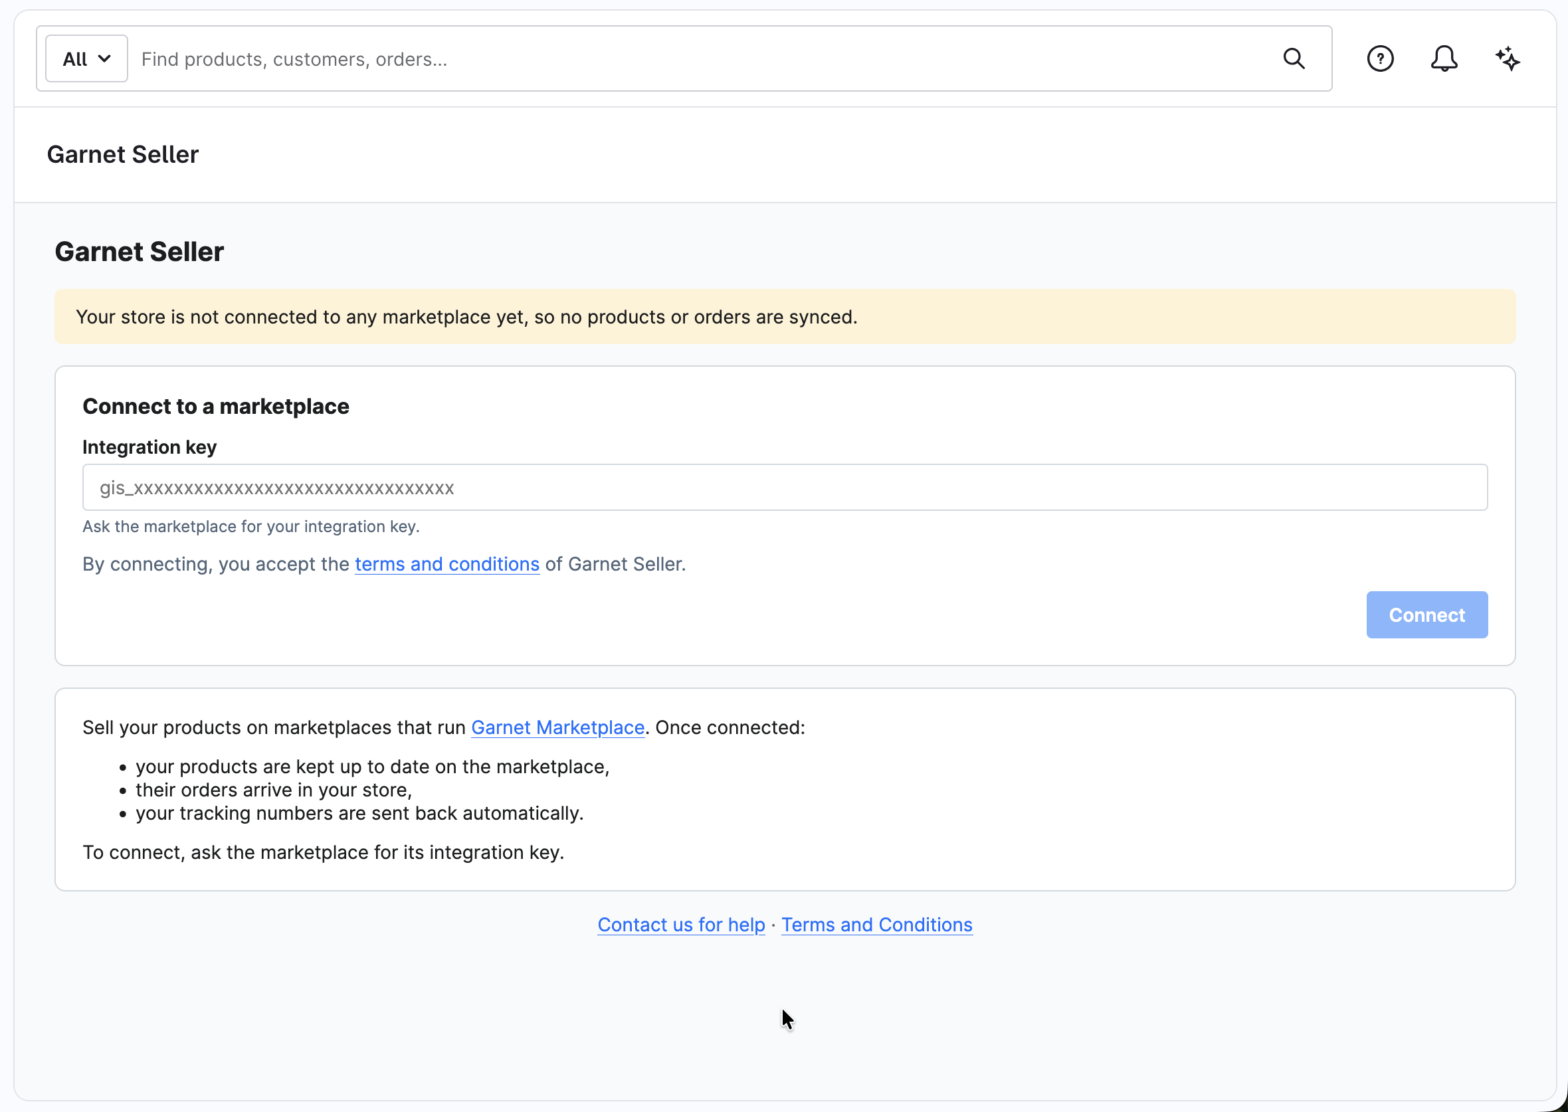Image resolution: width=1568 pixels, height=1112 pixels.
Task: Click the Connect button
Action: click(1426, 615)
